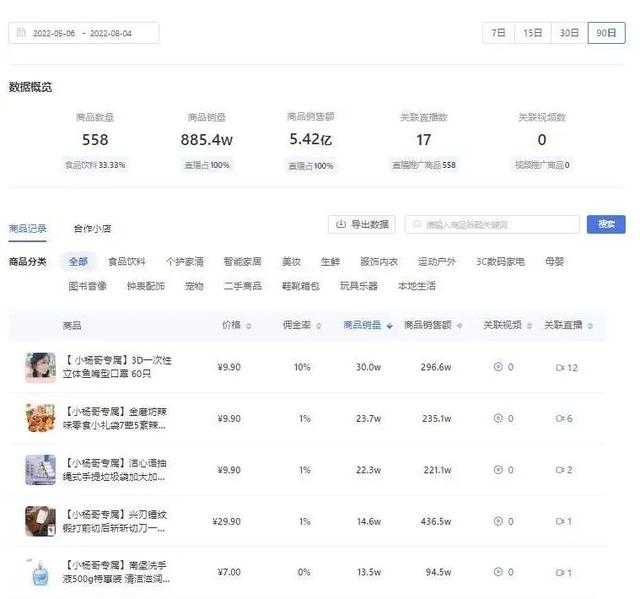Click the live camera icon showing 12

(x=559, y=367)
